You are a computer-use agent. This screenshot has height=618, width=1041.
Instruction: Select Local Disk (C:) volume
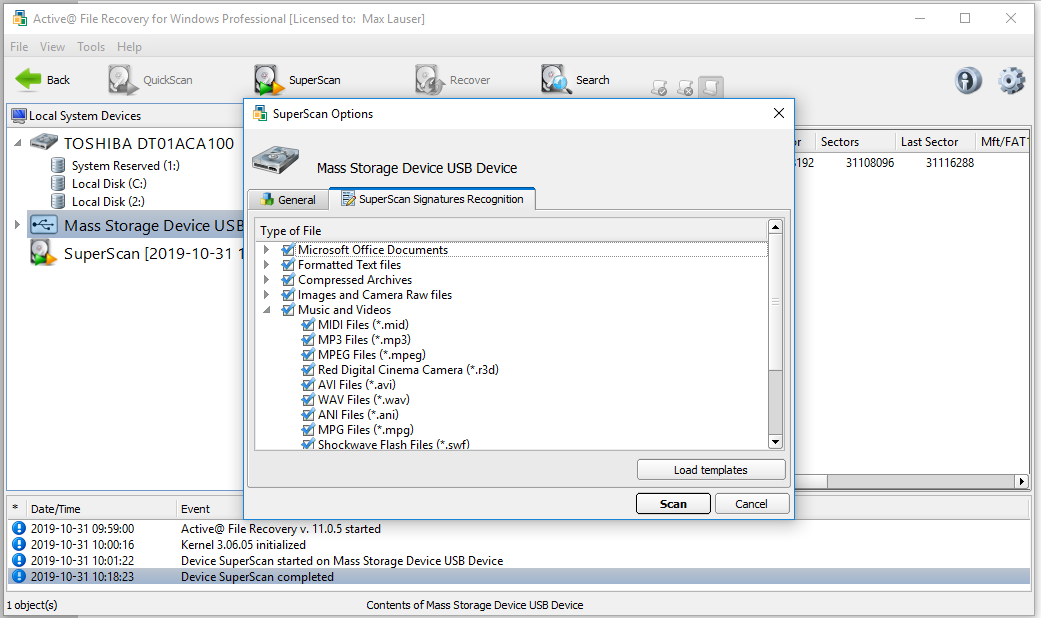[x=109, y=183]
